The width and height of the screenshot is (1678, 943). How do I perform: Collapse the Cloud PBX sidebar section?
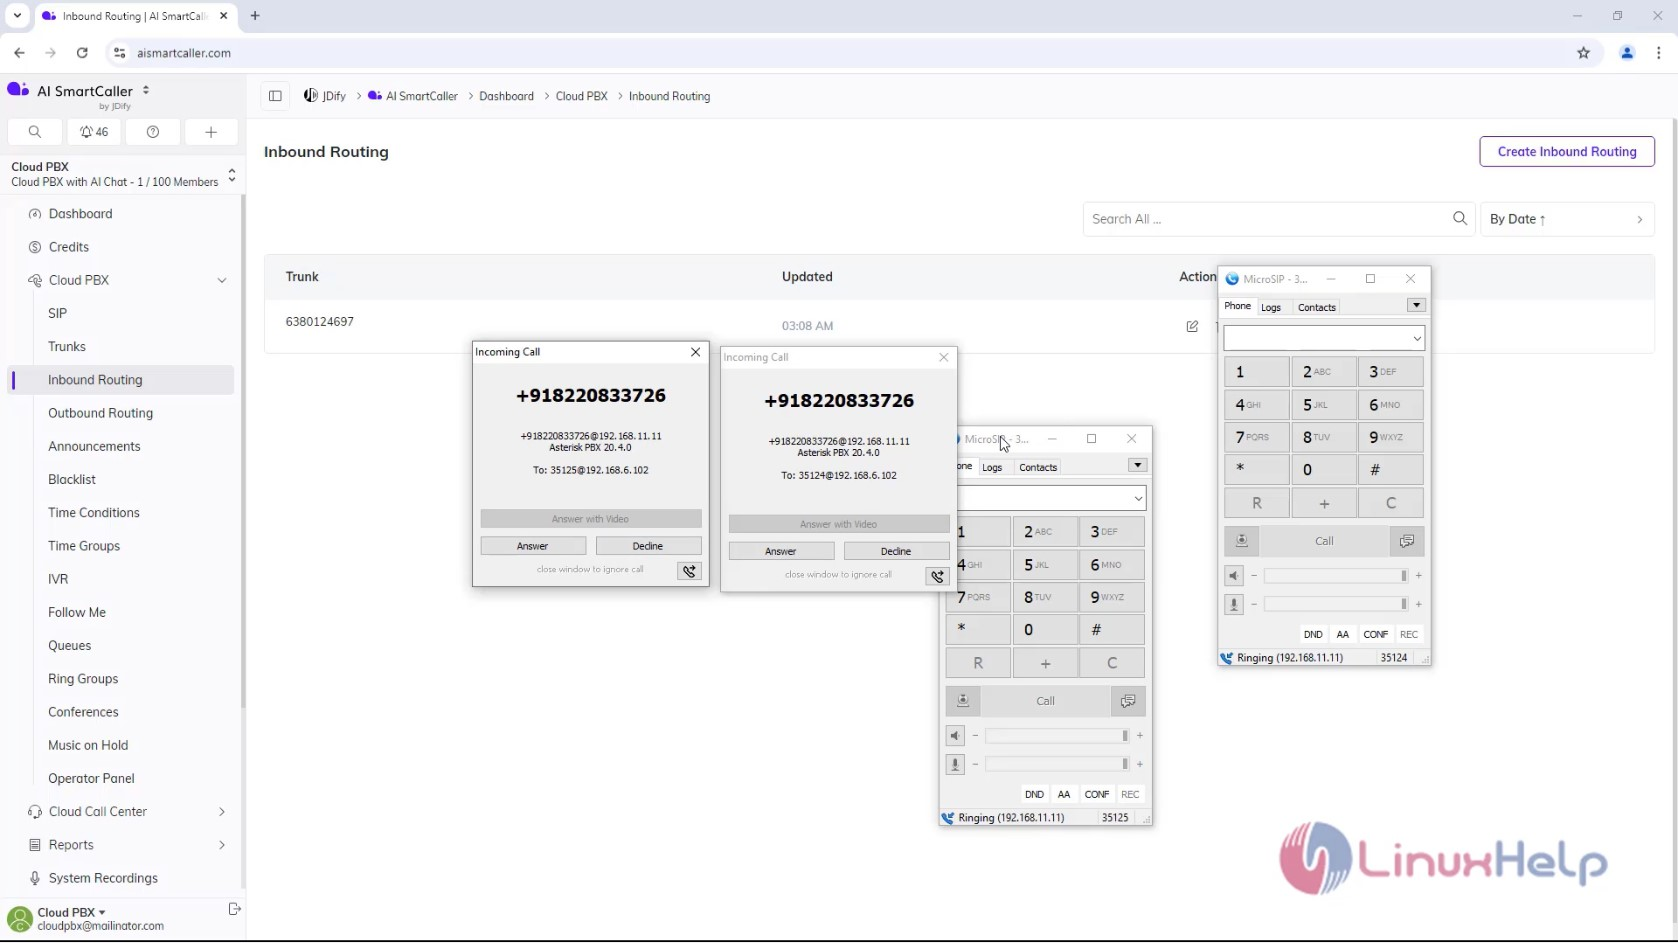[222, 280]
